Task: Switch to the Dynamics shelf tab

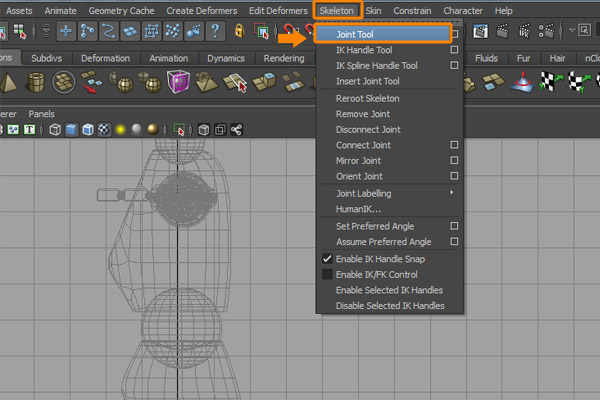Action: (226, 58)
